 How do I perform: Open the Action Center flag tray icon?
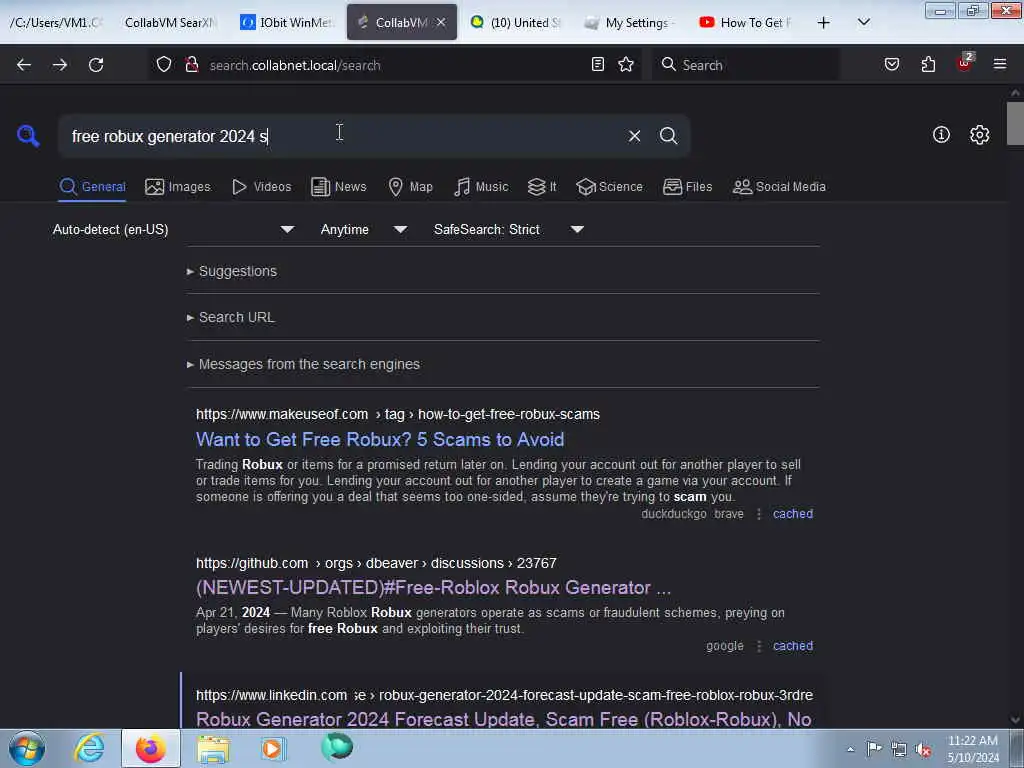click(874, 748)
